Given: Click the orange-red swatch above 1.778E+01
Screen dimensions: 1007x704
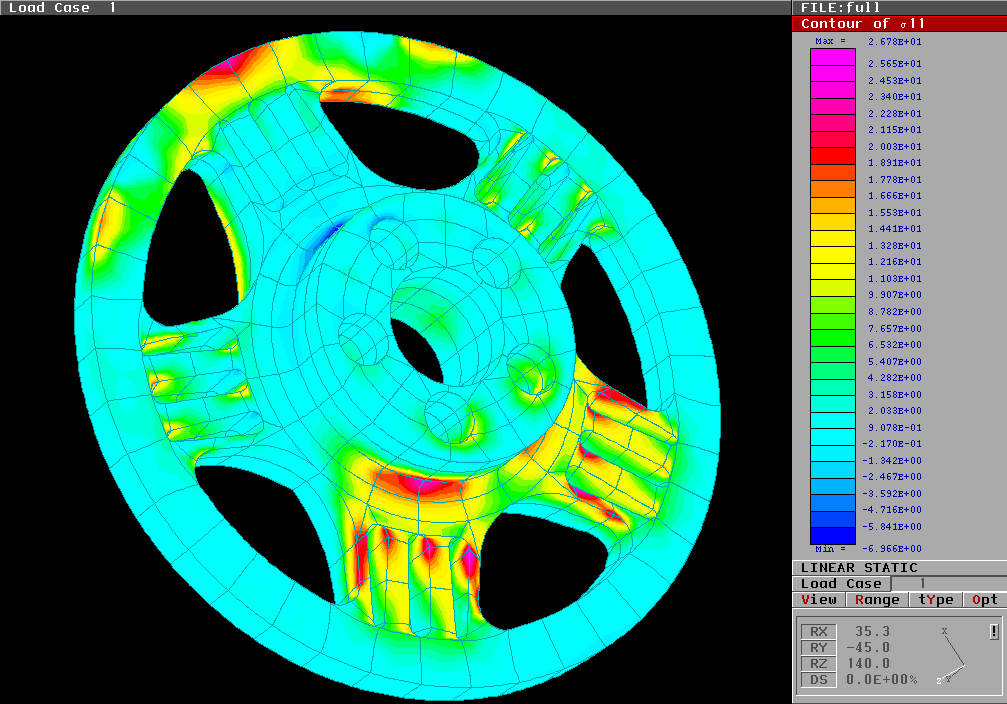Looking at the screenshot, I should [833, 173].
